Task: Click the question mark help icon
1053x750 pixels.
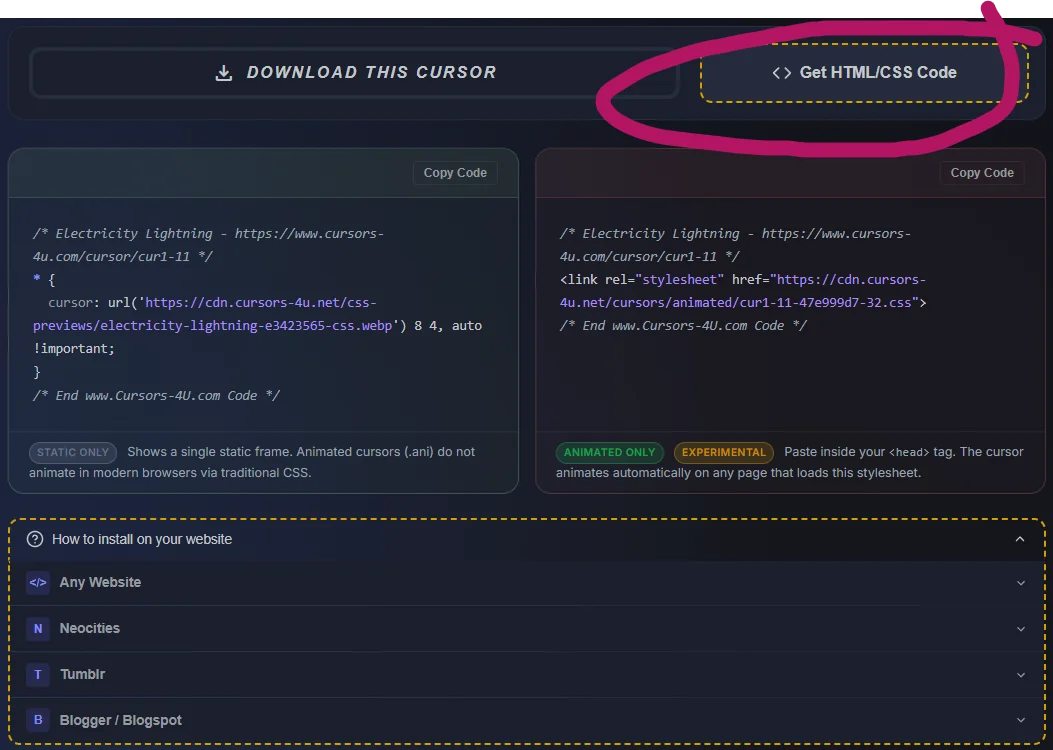Action: point(35,539)
